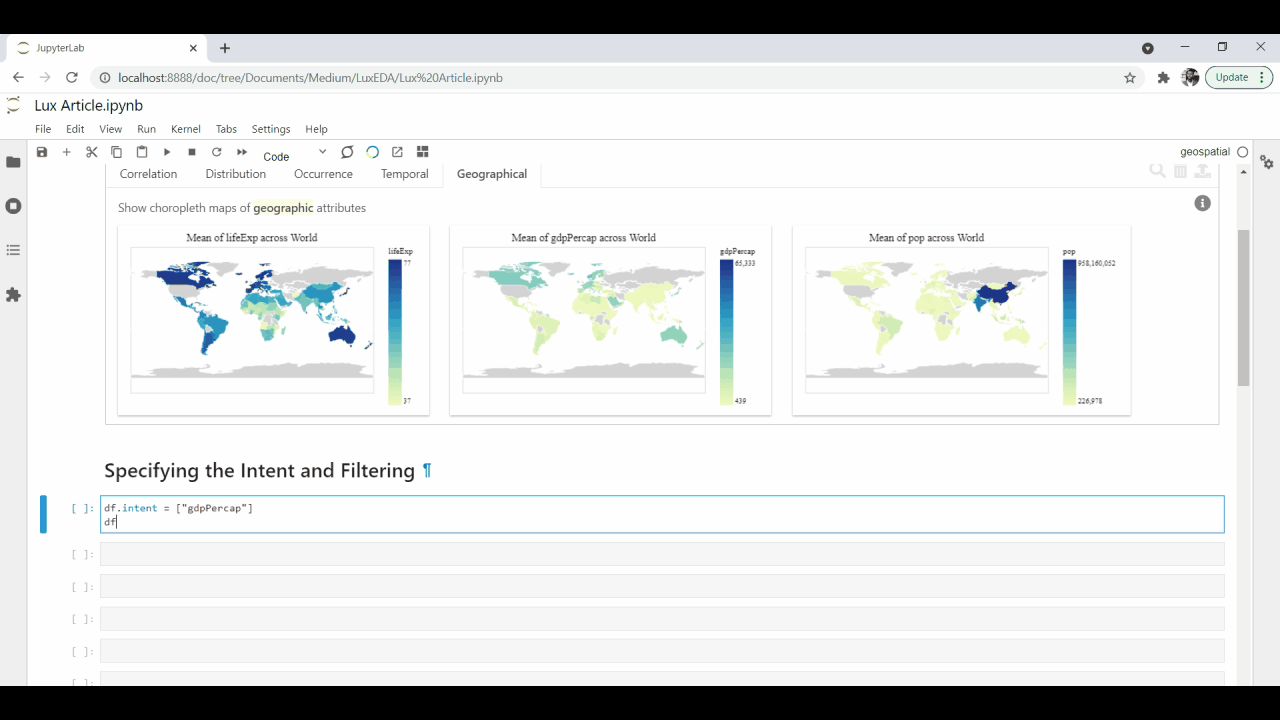Run the selected cell with the play icon
The width and height of the screenshot is (1280, 720).
tap(167, 152)
